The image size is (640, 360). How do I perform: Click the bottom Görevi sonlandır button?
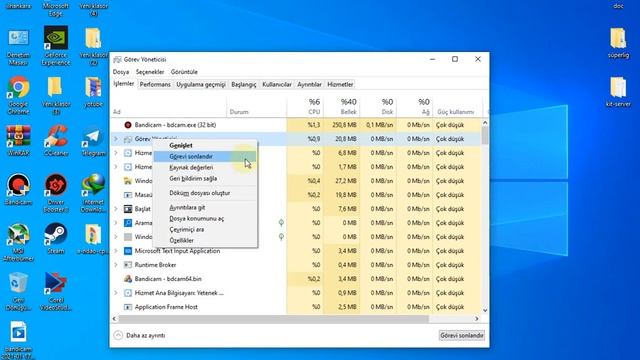462,336
